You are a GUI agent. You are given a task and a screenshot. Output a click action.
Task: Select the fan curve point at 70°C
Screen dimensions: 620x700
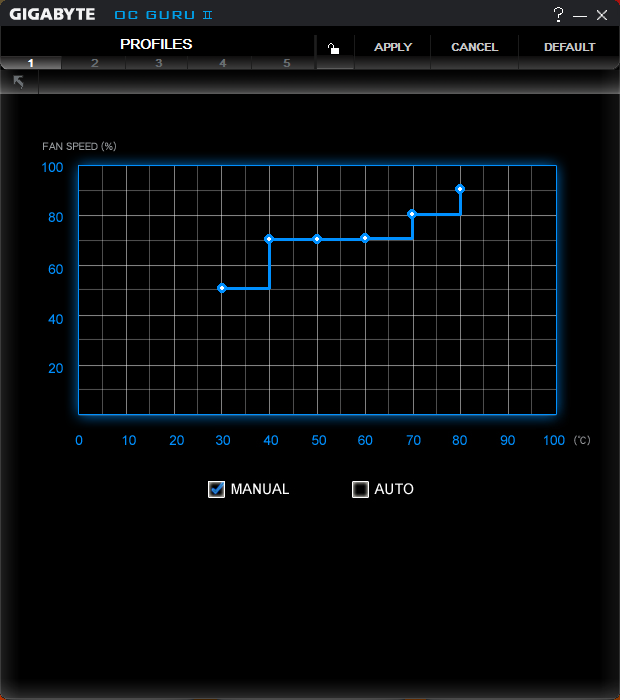tap(412, 214)
